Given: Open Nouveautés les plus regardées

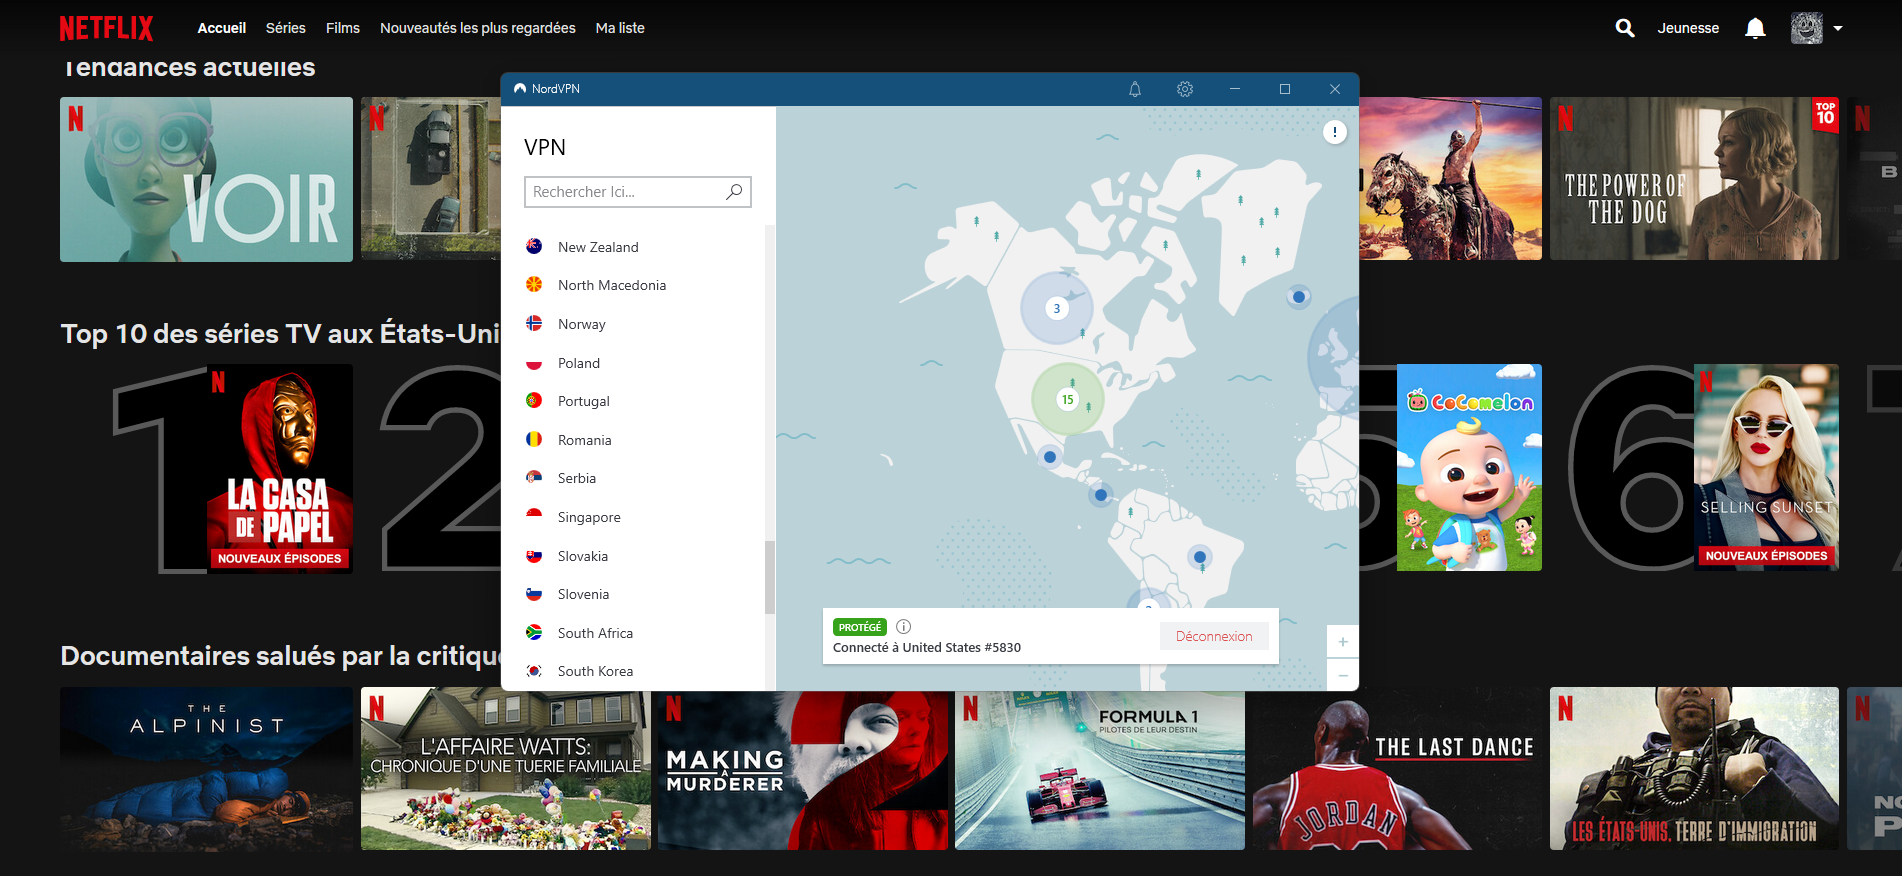Looking at the screenshot, I should (478, 28).
